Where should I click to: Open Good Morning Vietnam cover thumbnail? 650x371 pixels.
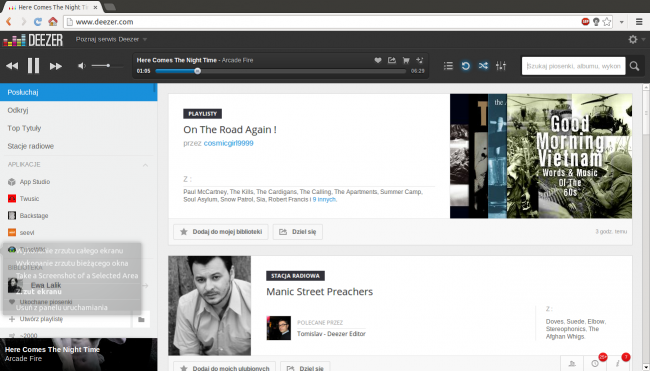coord(569,156)
